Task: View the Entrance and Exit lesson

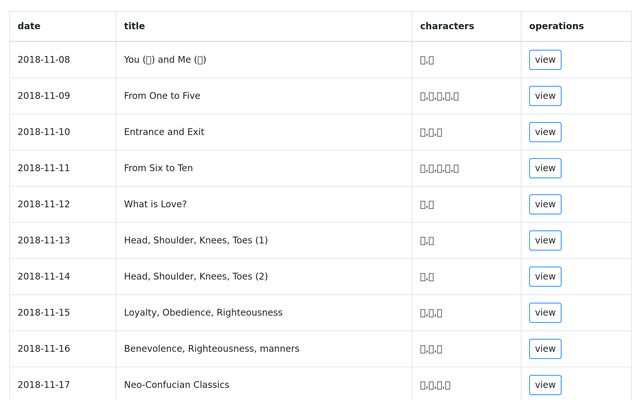Action: [545, 132]
